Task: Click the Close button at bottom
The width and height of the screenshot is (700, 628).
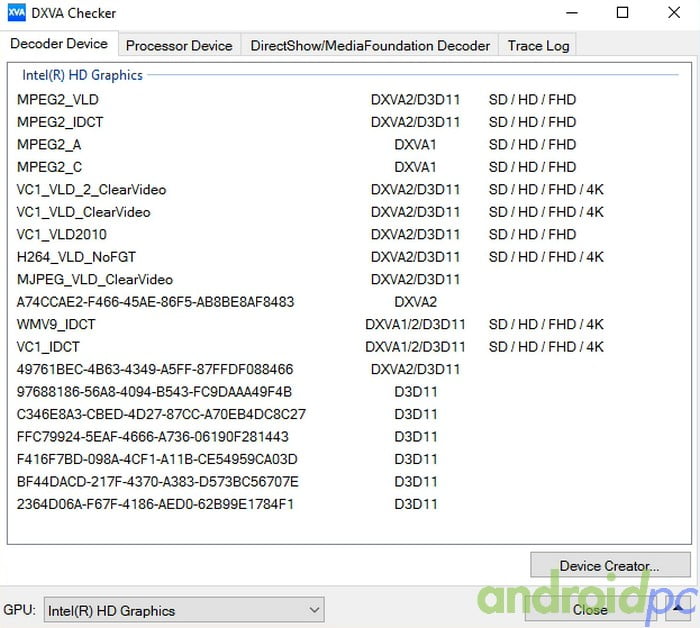Action: (x=590, y=610)
